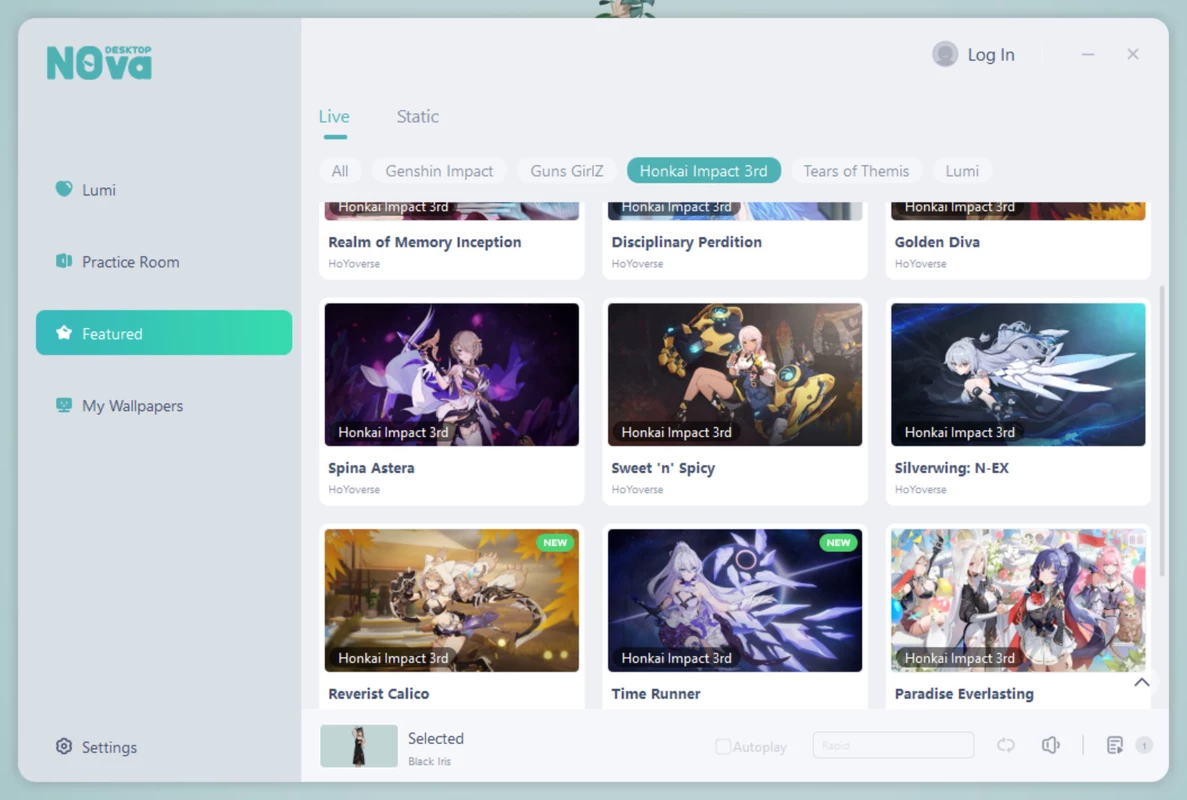Filter by Tears of Themis
The image size is (1187, 800).
pyautogui.click(x=856, y=171)
